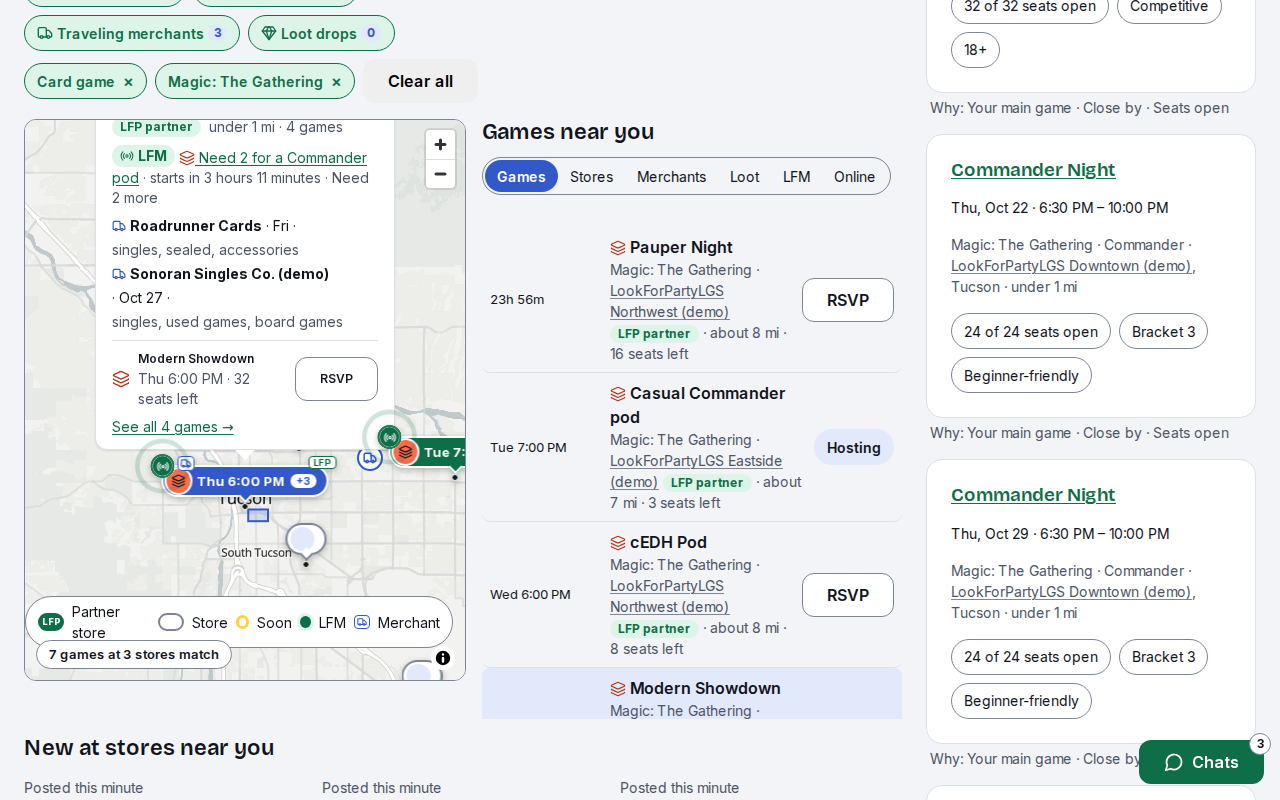The image size is (1280, 800).
Task: Click the card-stack icon beside cEDH Pod
Action: coord(618,543)
